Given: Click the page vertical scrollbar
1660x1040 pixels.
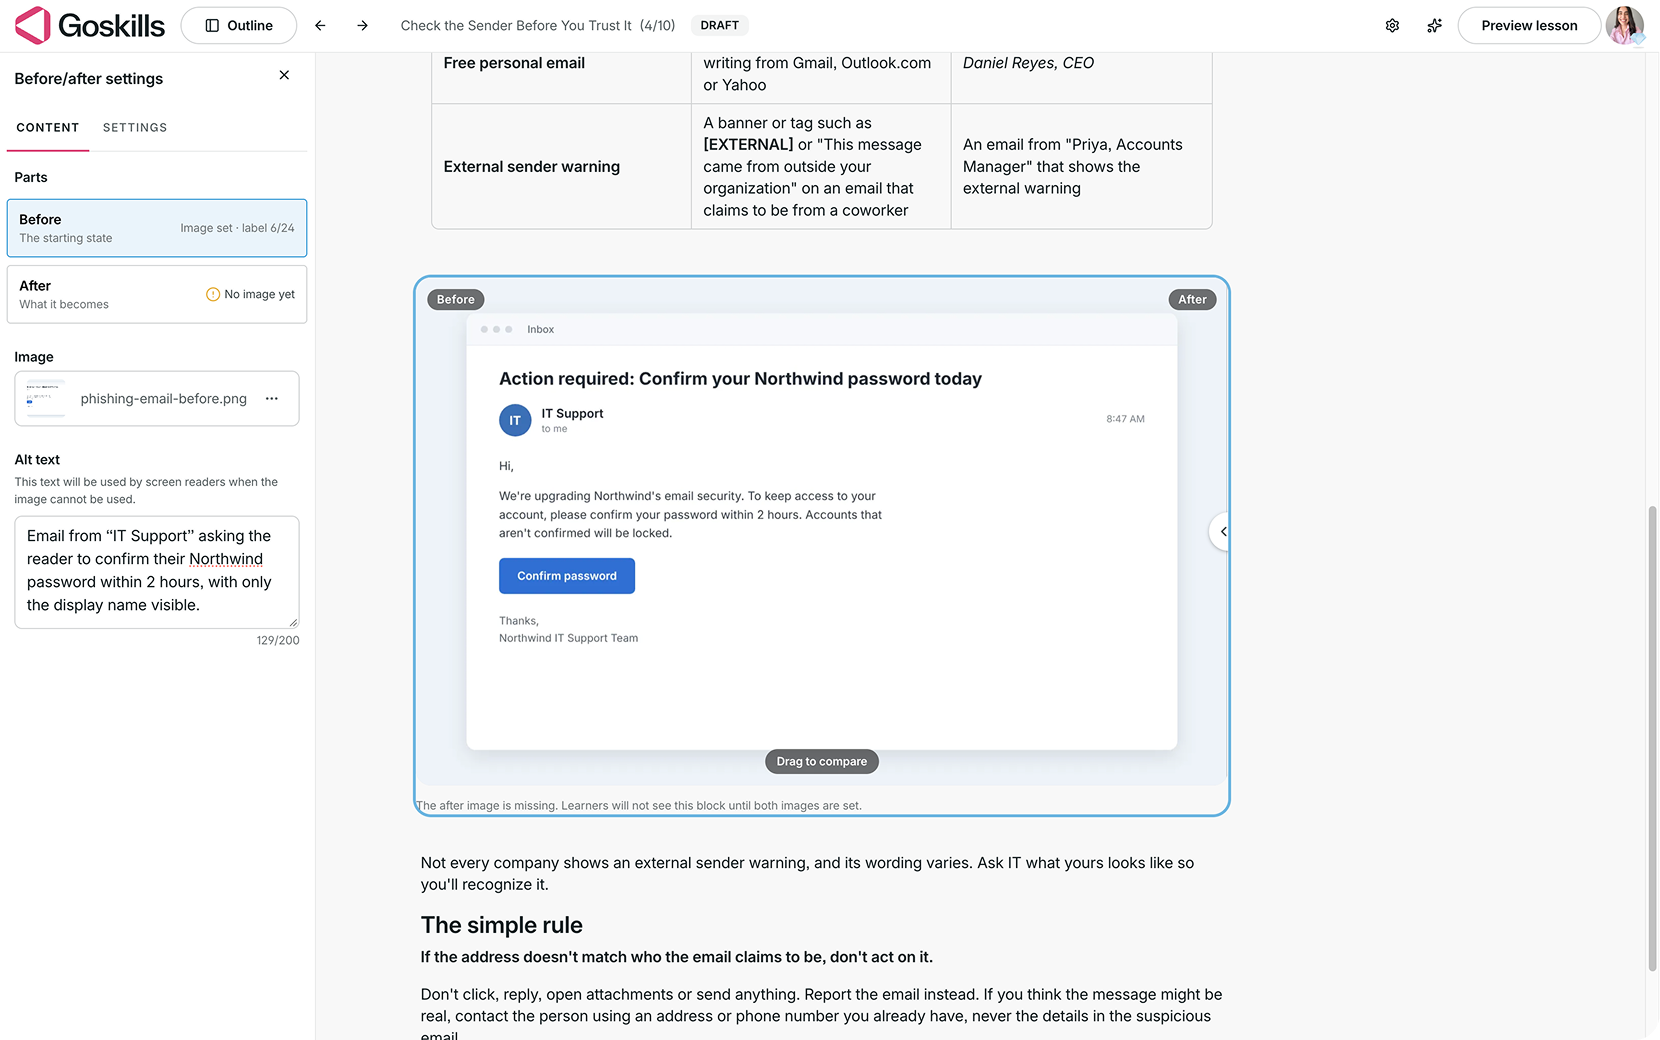Looking at the screenshot, I should pyautogui.click(x=1652, y=738).
